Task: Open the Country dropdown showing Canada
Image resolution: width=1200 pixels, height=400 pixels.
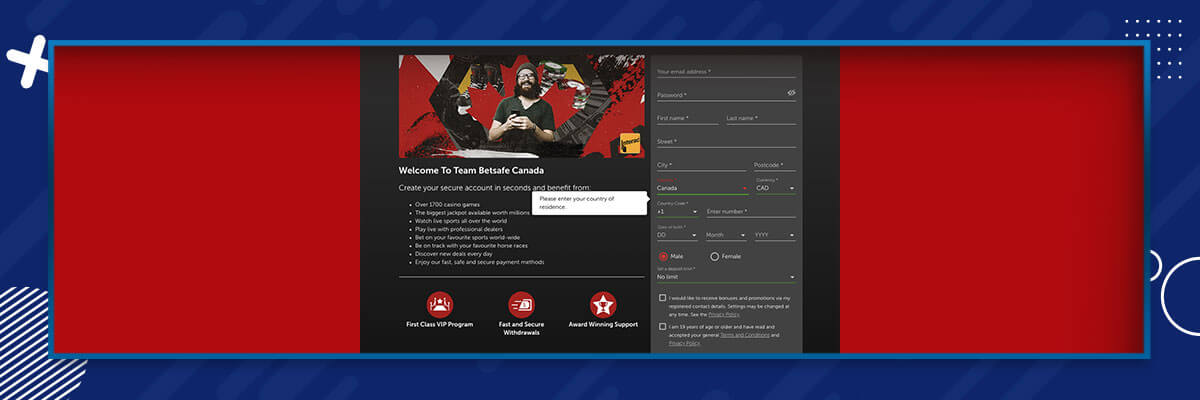Action: (701, 187)
